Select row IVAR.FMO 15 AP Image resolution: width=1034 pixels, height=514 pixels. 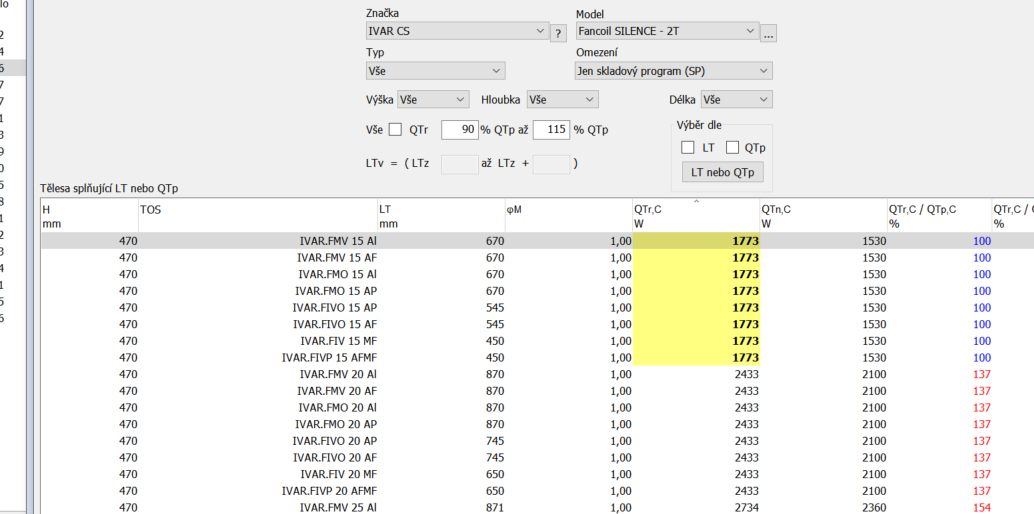pos(537,291)
